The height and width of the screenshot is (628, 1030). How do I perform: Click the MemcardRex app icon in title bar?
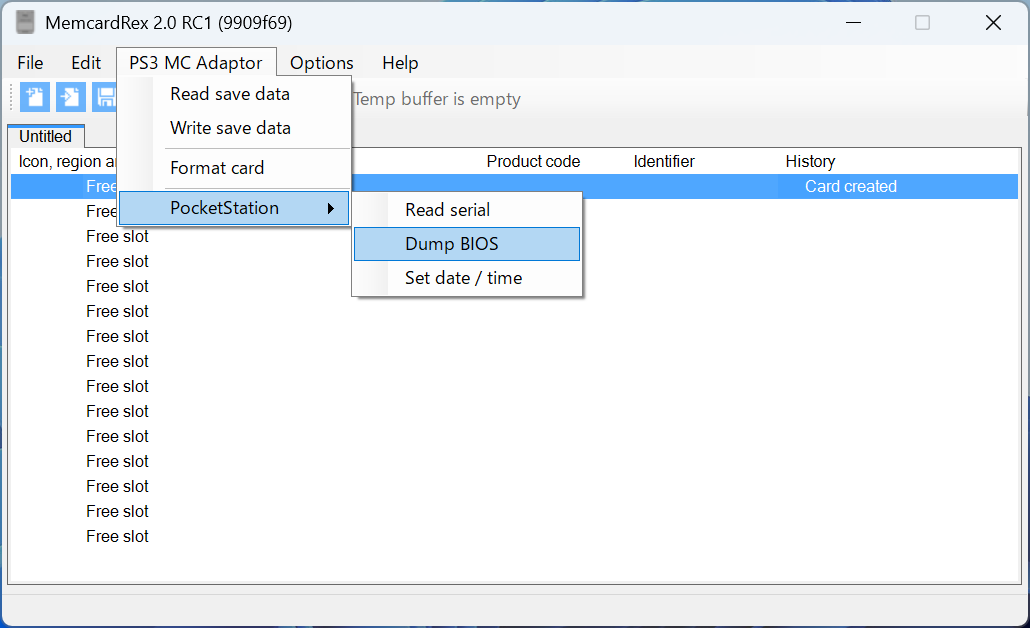click(x=25, y=22)
